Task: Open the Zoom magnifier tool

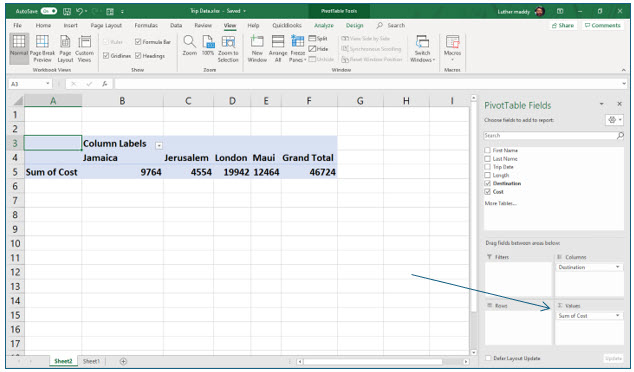Action: point(189,45)
